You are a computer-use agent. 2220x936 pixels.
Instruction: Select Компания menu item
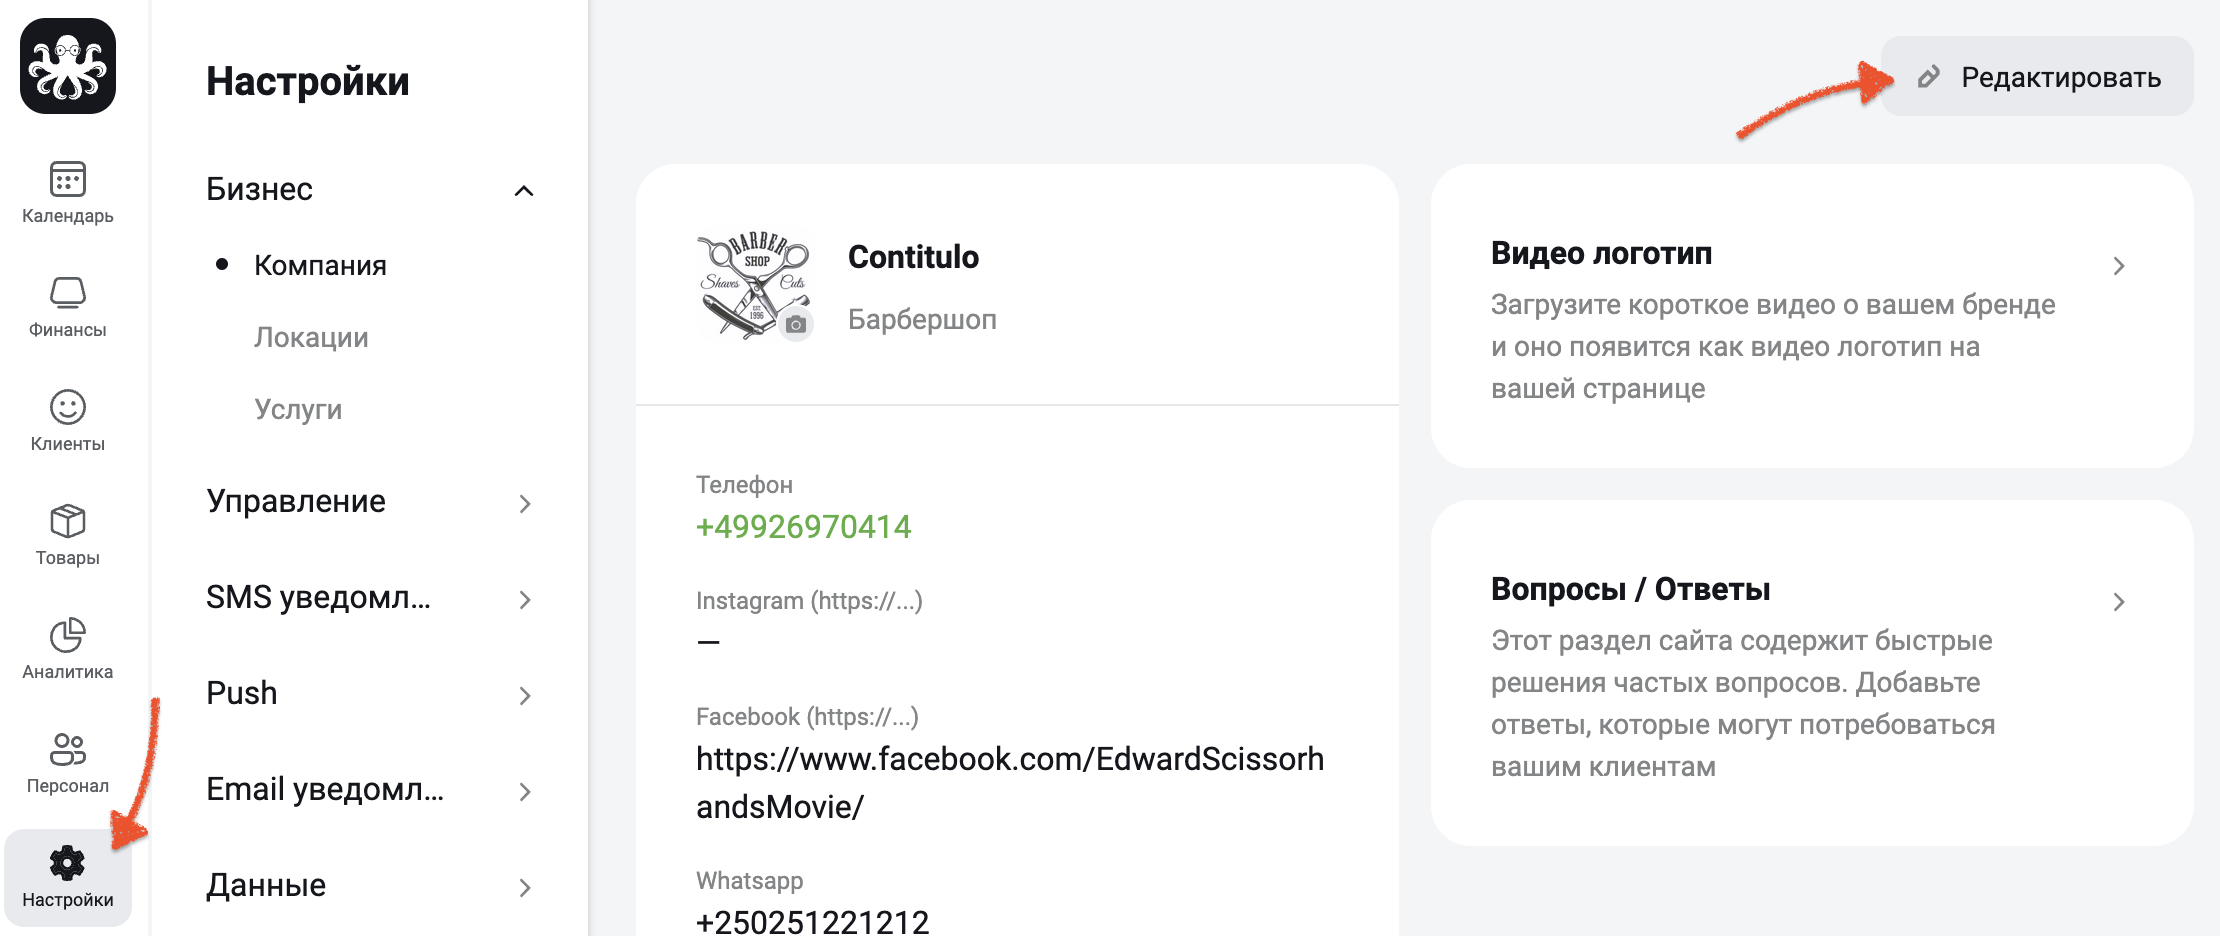[320, 265]
